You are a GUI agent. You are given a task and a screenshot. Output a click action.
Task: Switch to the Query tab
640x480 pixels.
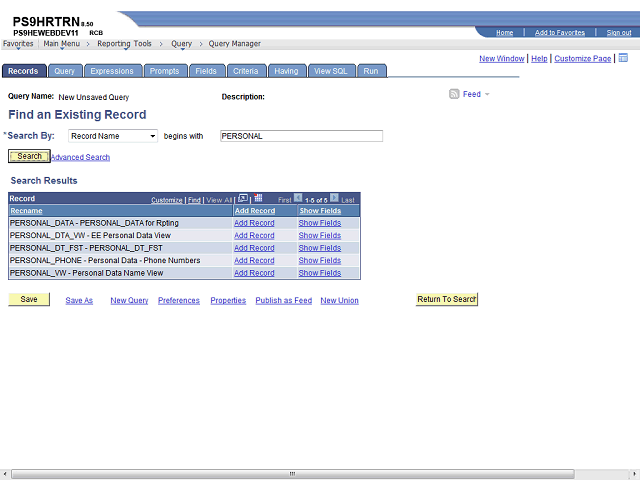coord(65,71)
